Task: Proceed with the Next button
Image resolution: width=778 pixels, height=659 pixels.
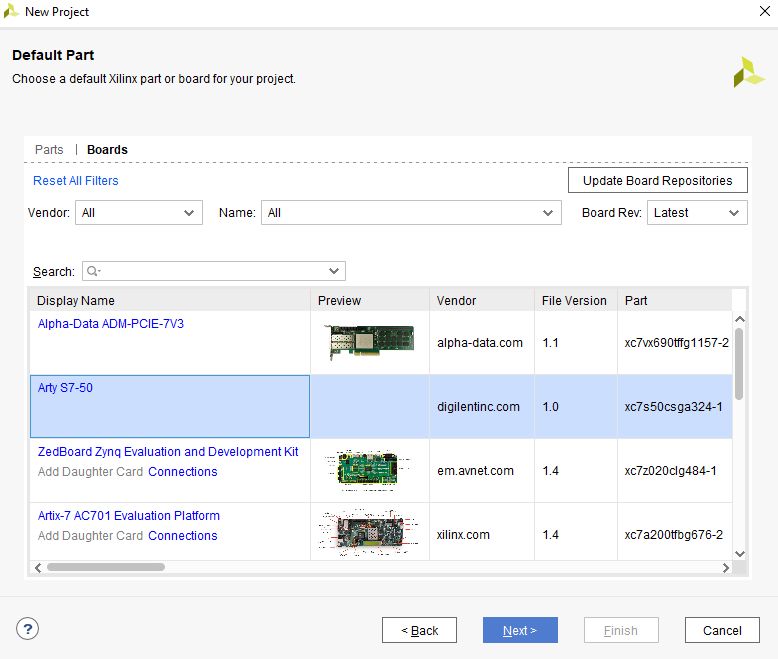Action: 520,630
